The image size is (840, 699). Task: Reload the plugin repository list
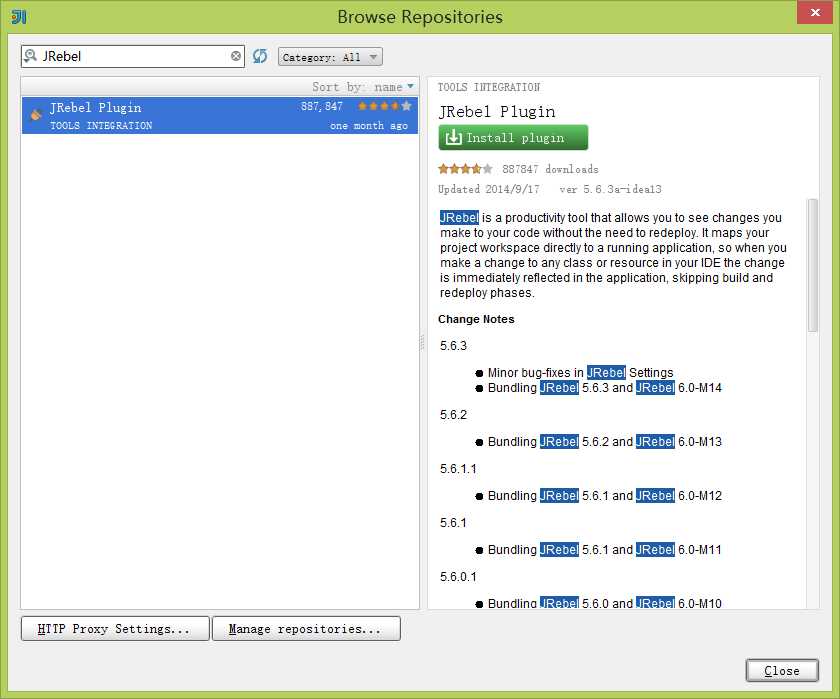tap(260, 56)
